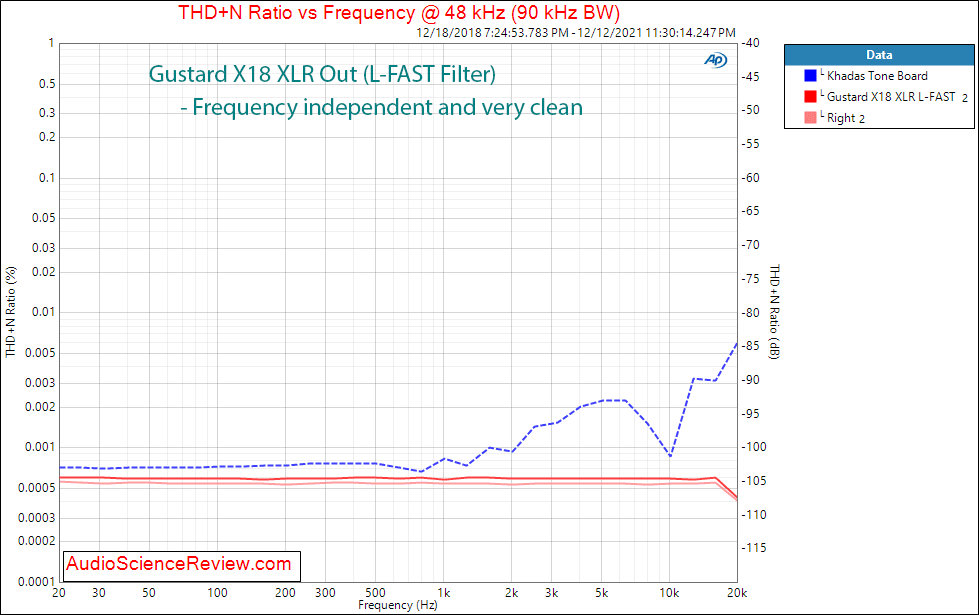Click the -40 dB tick label
The image size is (979, 615).
click(750, 43)
